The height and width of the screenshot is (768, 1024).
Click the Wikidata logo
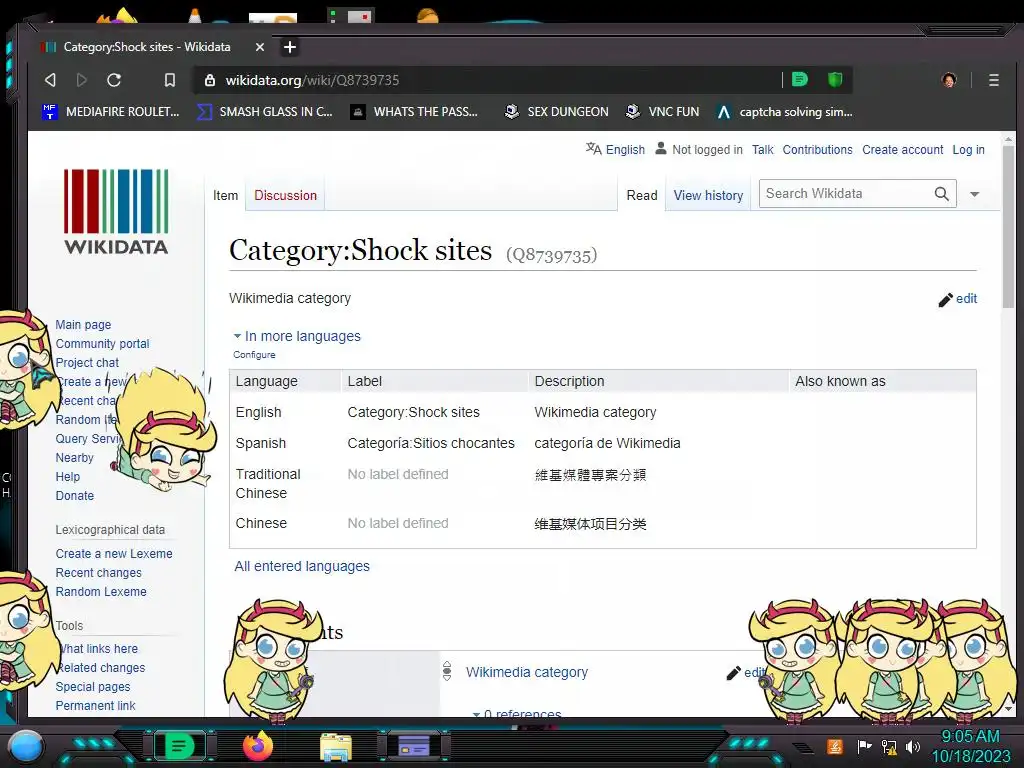click(116, 211)
